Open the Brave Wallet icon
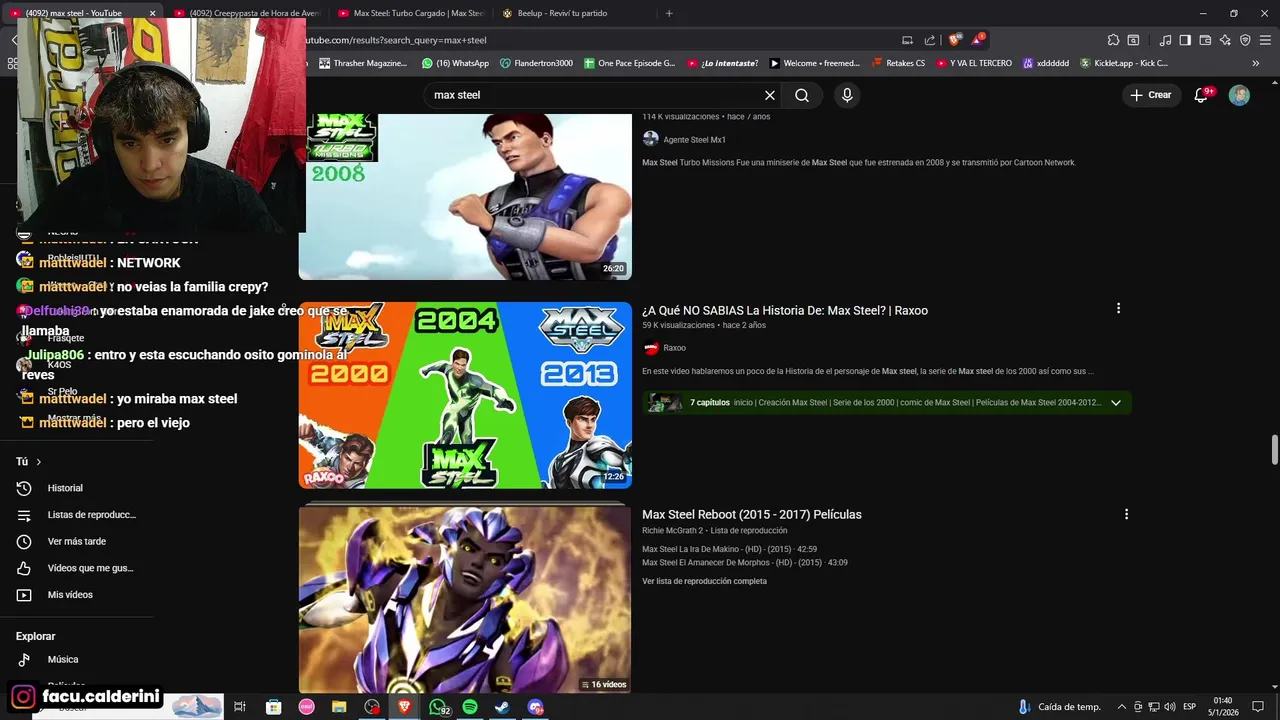1280x720 pixels. [x=1205, y=40]
